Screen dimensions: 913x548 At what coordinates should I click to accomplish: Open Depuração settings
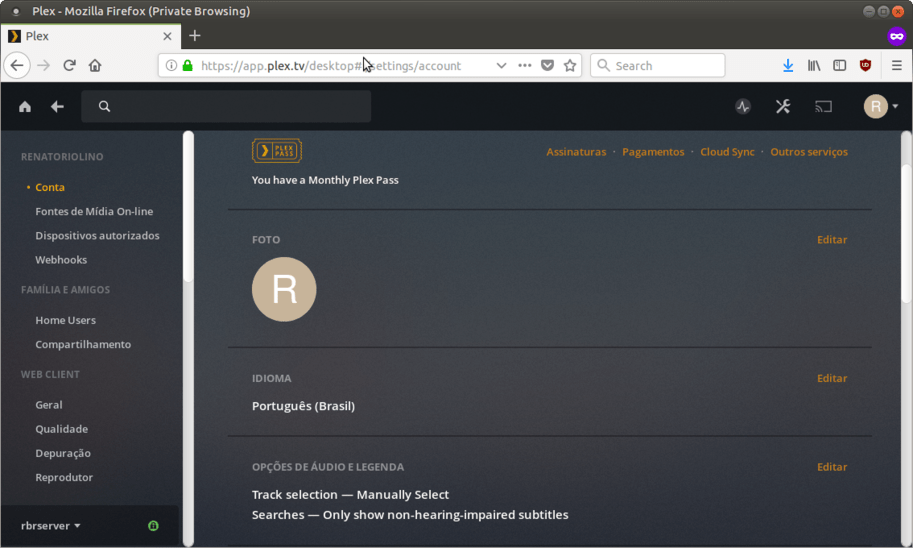(63, 454)
